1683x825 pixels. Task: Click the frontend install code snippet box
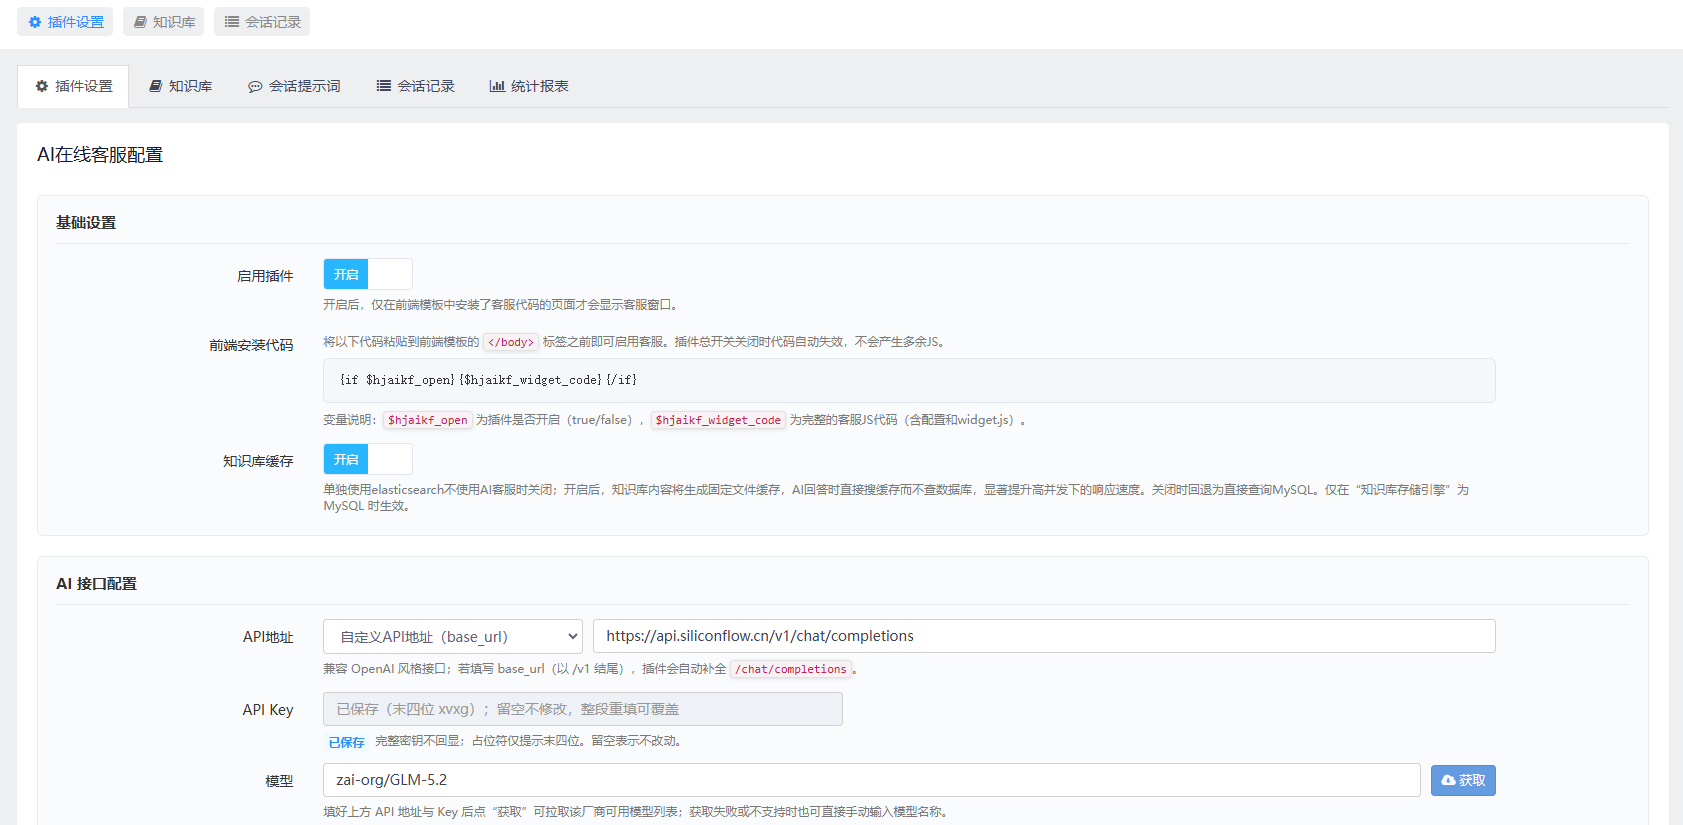click(909, 380)
